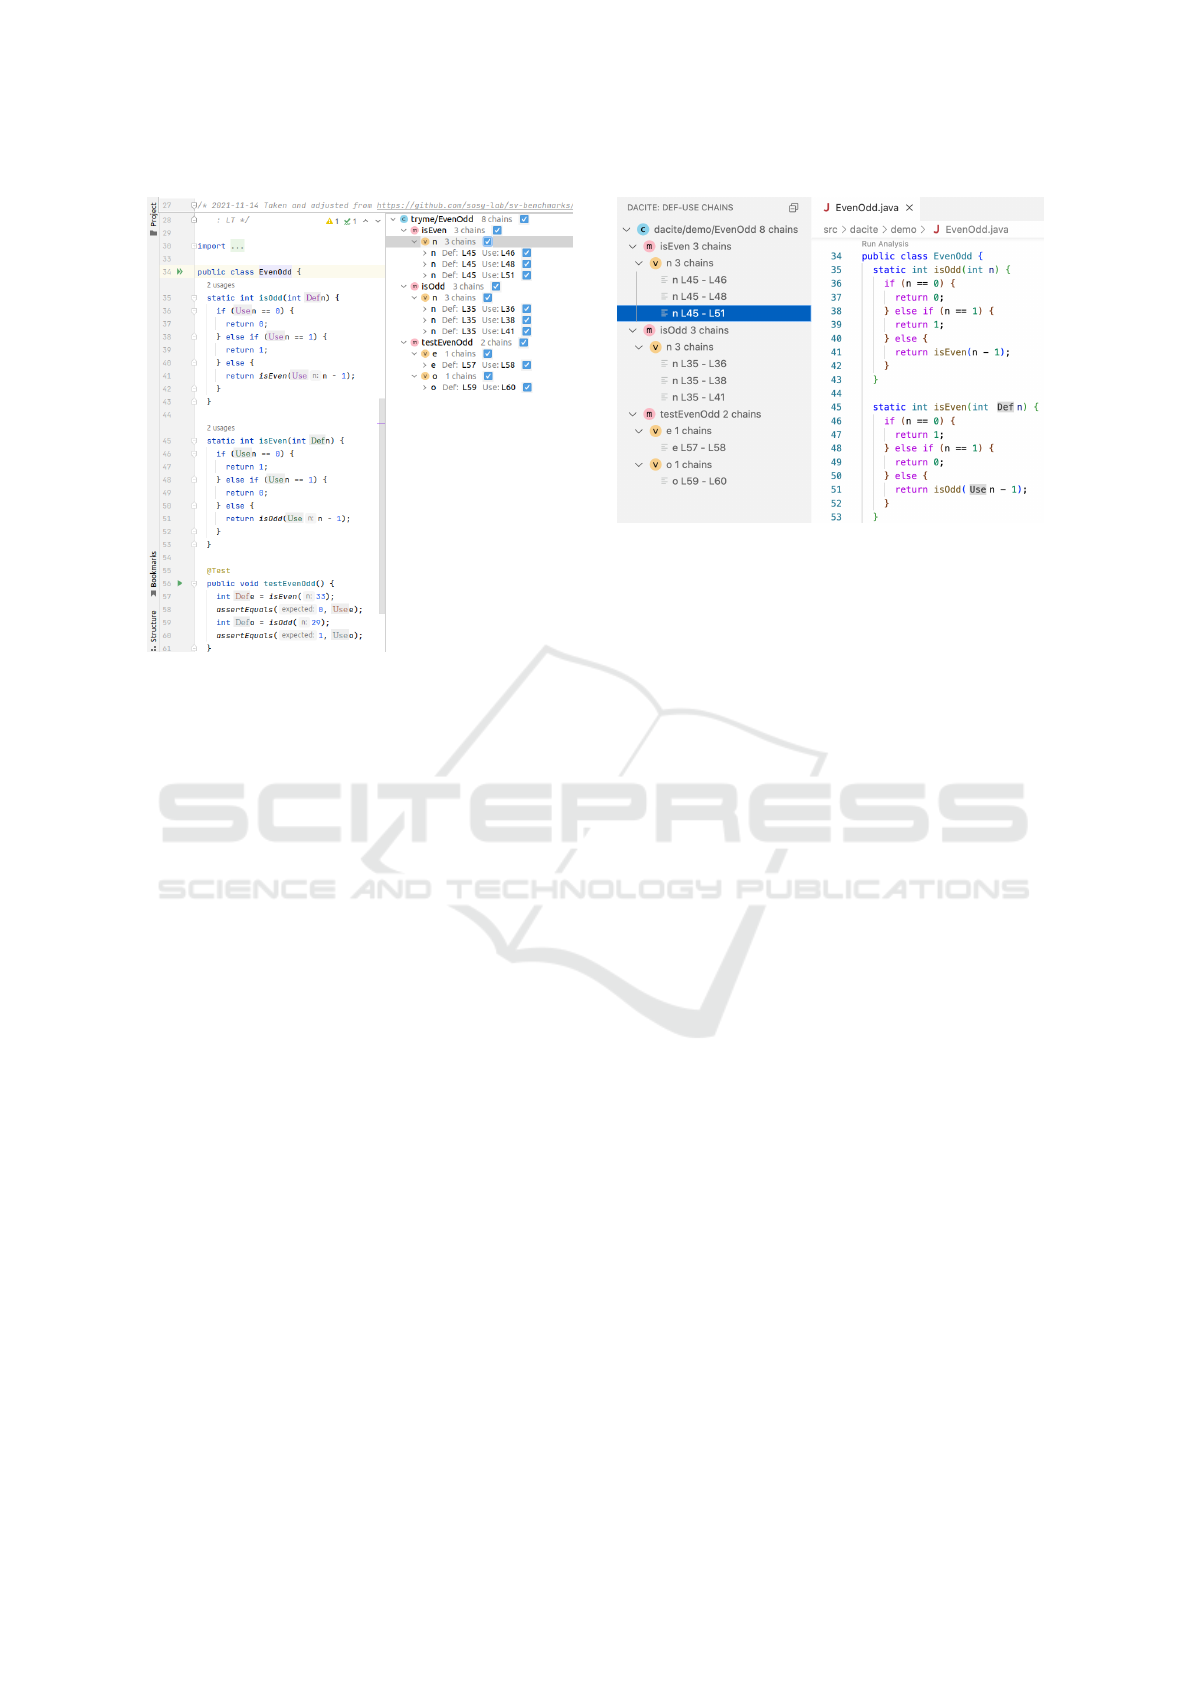Open the Structure tool window in IntelliJ
This screenshot has width=1191, height=1684.
(153, 630)
